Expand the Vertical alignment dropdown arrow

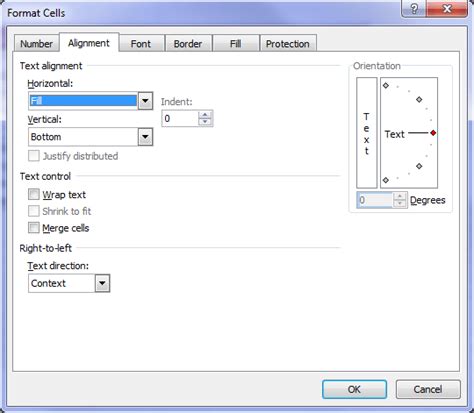tap(145, 137)
